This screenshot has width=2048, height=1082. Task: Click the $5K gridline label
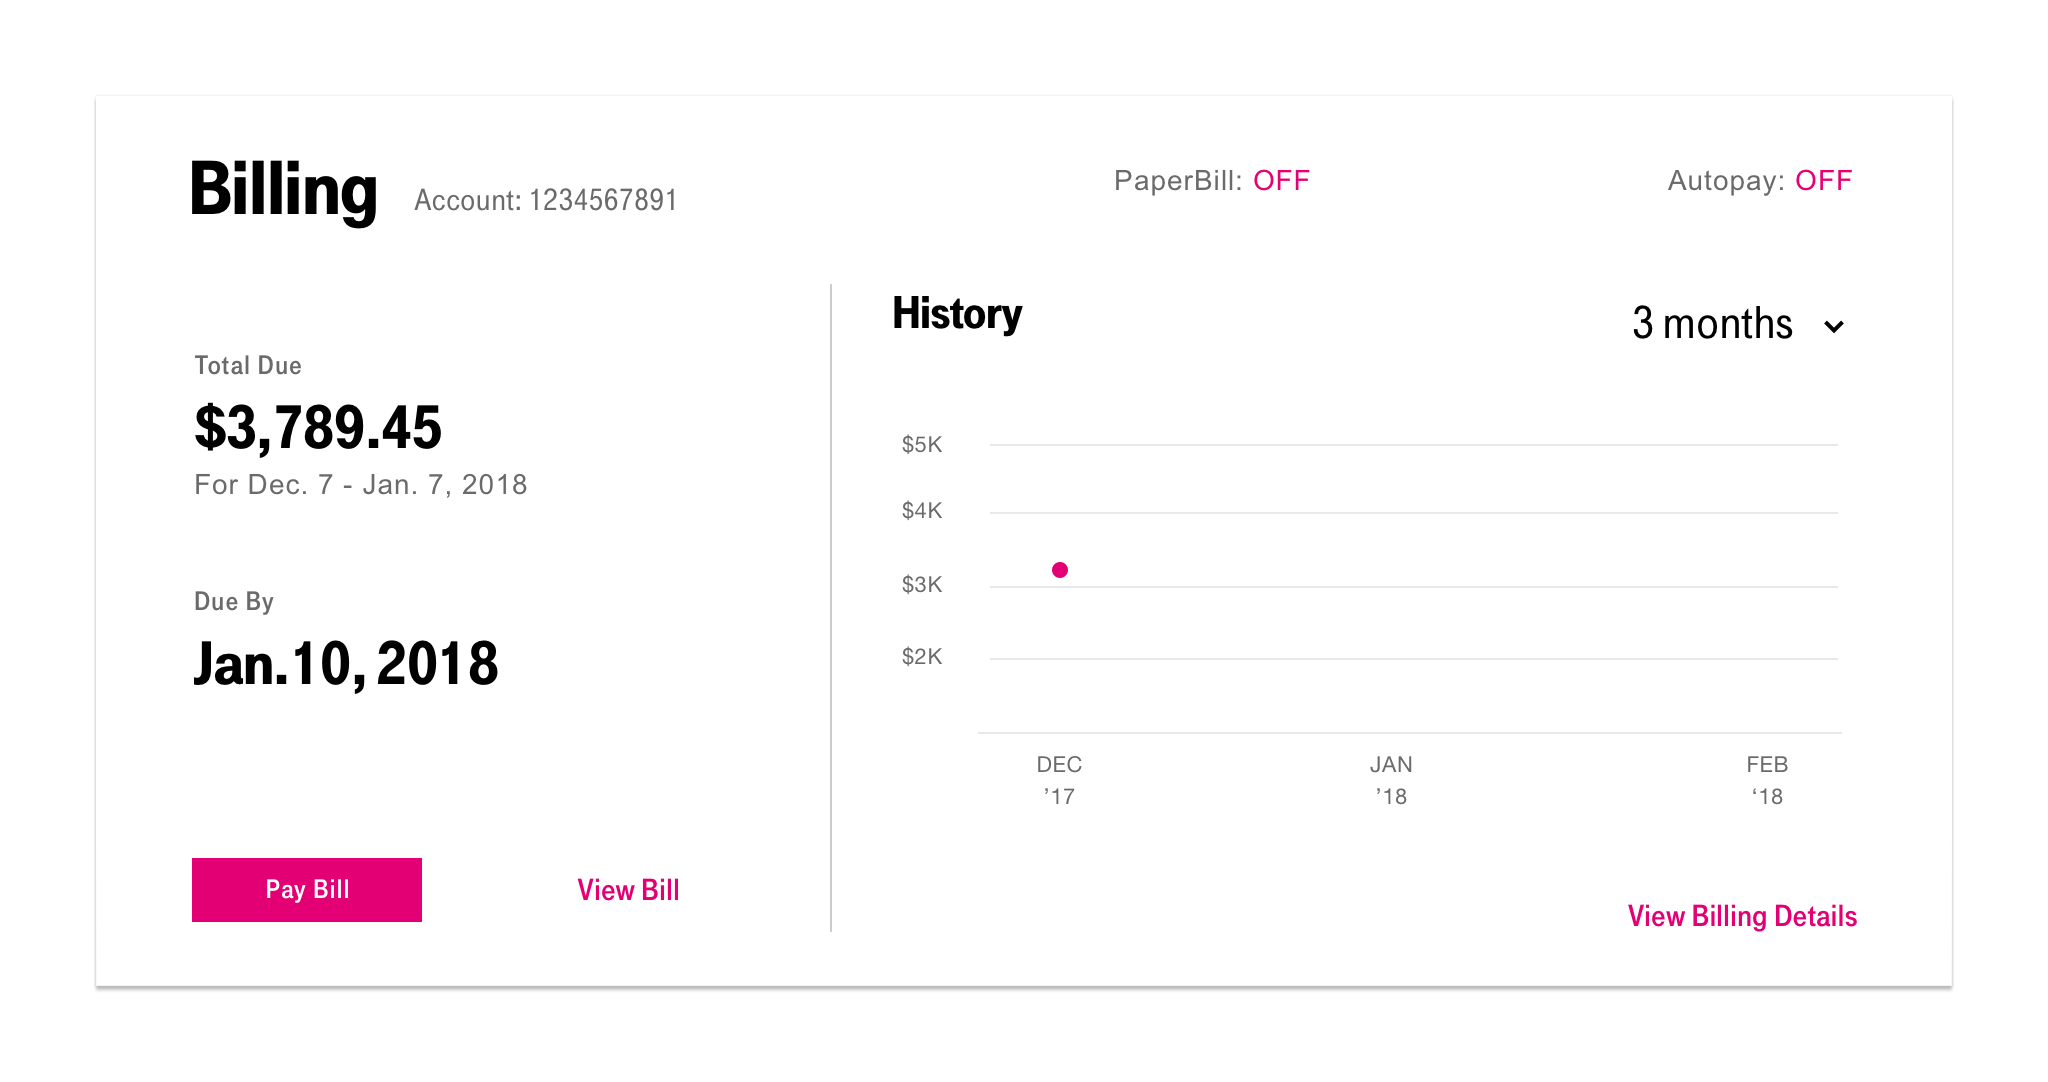click(x=922, y=444)
